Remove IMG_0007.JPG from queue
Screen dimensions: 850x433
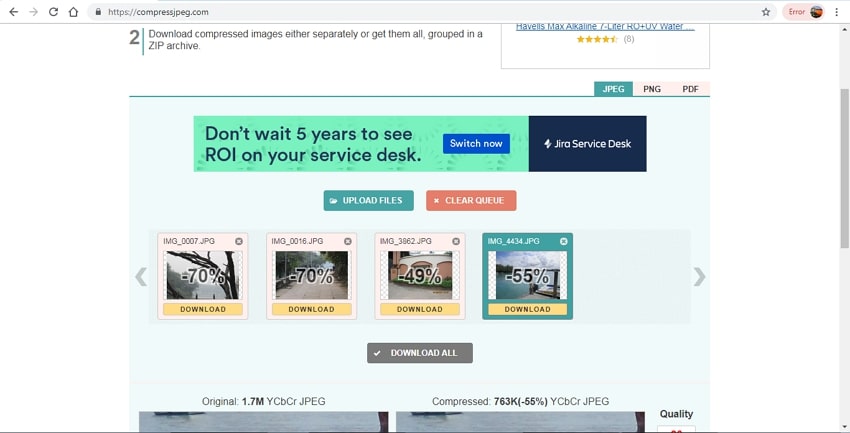tap(239, 241)
